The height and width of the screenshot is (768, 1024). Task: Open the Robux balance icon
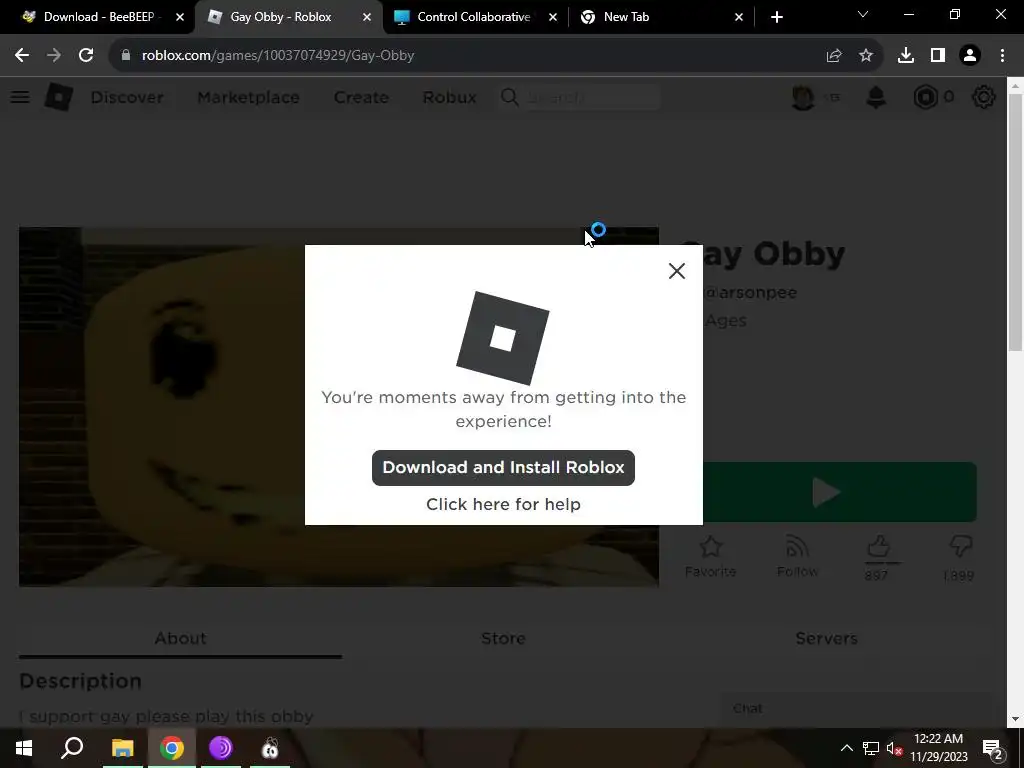tap(925, 97)
